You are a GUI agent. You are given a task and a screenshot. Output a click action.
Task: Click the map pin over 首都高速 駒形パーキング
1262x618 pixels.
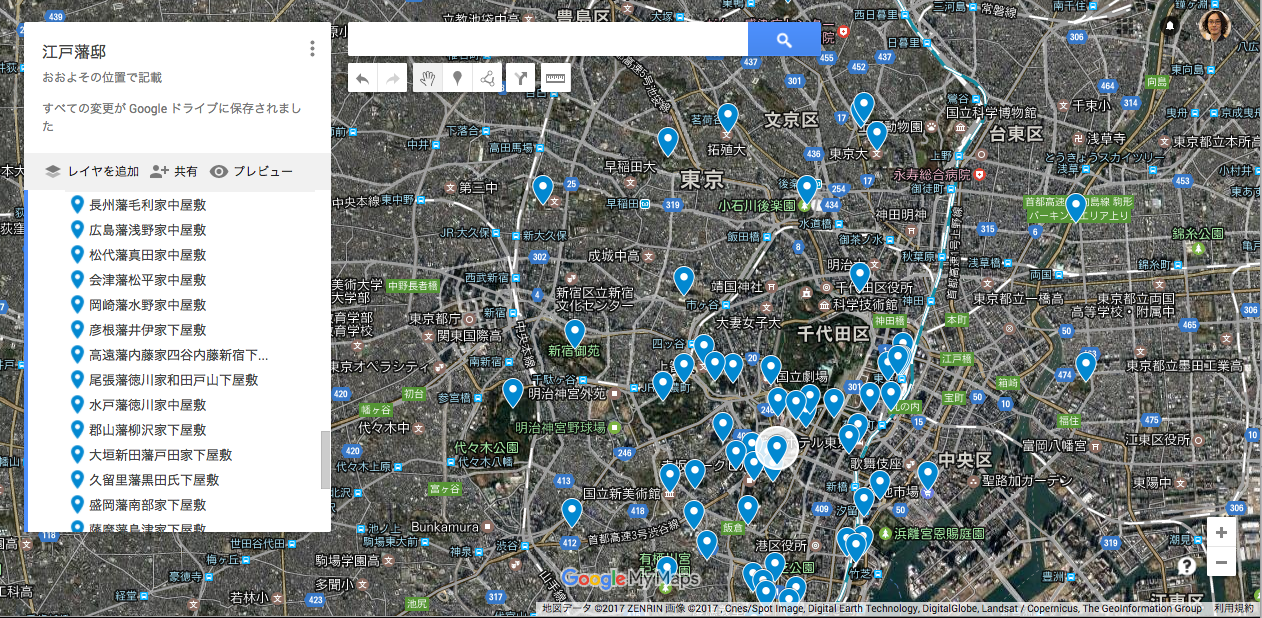click(1076, 207)
